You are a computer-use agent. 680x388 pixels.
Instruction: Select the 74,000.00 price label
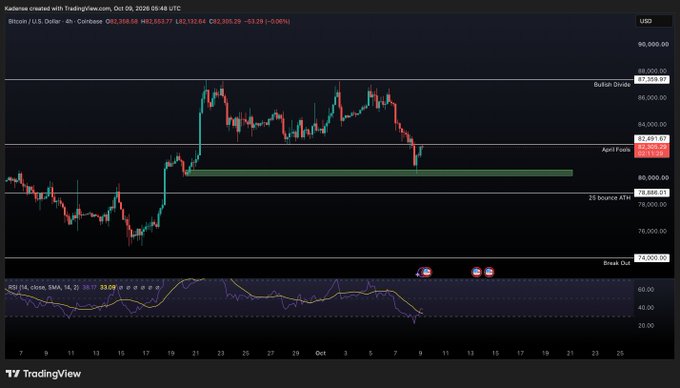[651, 258]
